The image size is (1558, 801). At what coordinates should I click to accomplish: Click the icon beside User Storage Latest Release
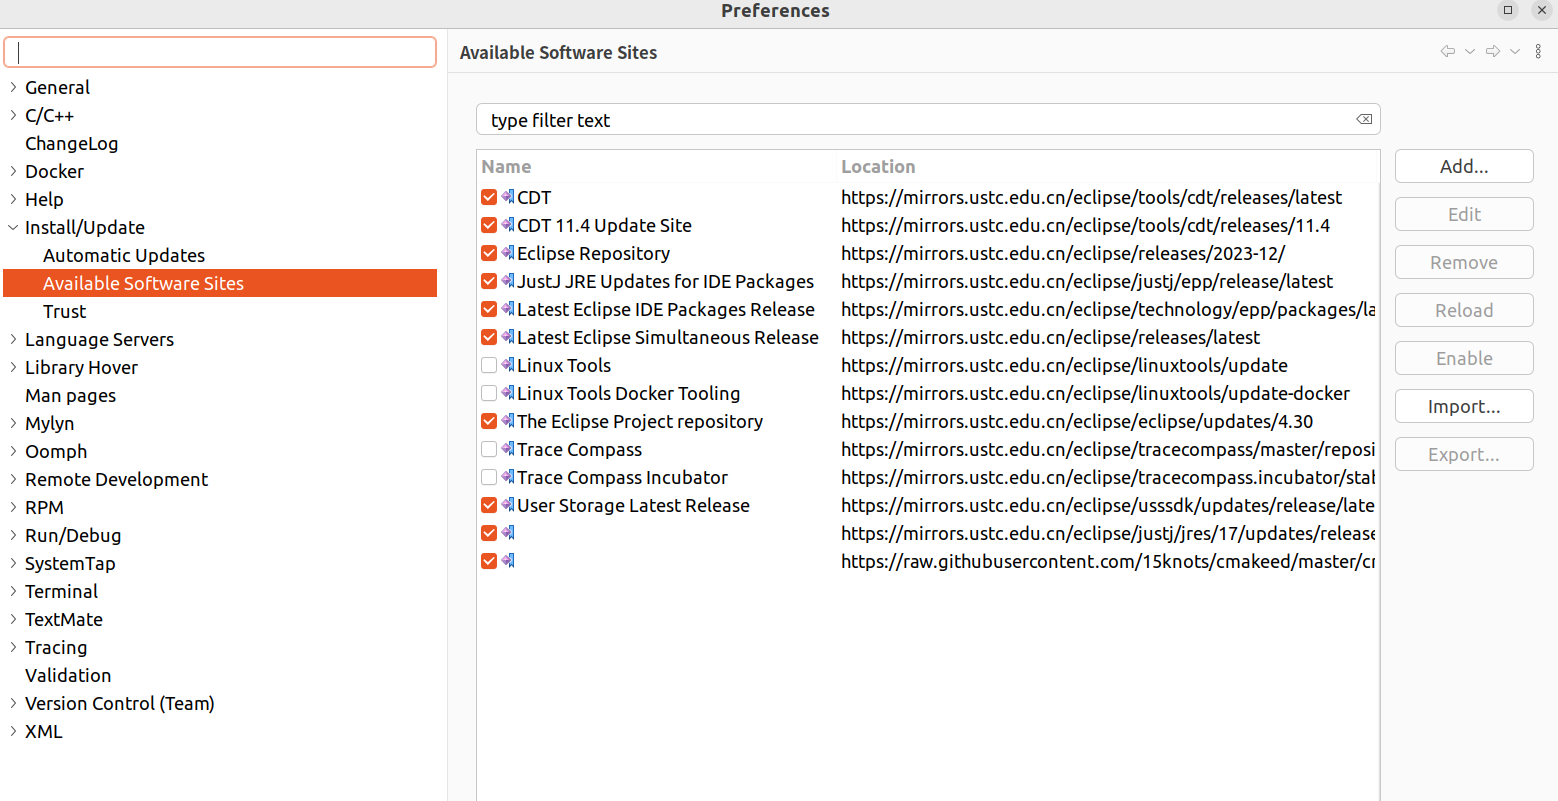508,505
